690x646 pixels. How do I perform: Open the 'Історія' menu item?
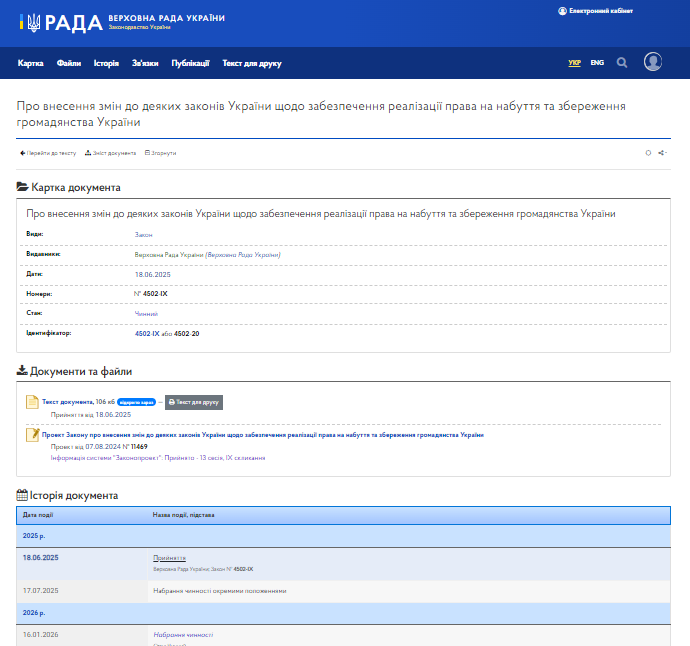[106, 63]
